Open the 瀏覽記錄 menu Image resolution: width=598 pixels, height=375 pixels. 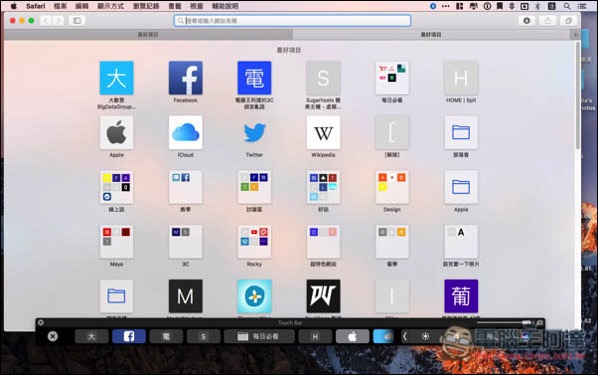coord(146,6)
